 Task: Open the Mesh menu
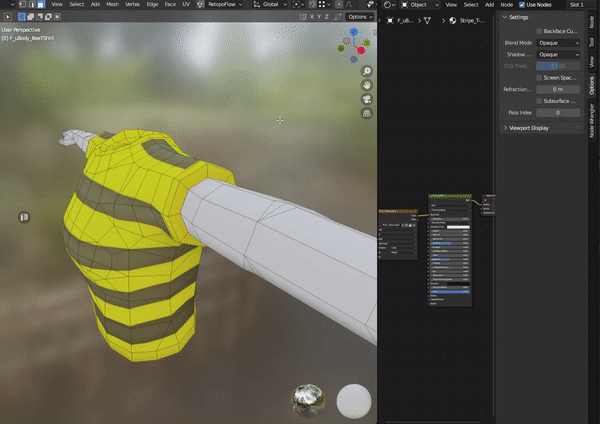coord(111,5)
